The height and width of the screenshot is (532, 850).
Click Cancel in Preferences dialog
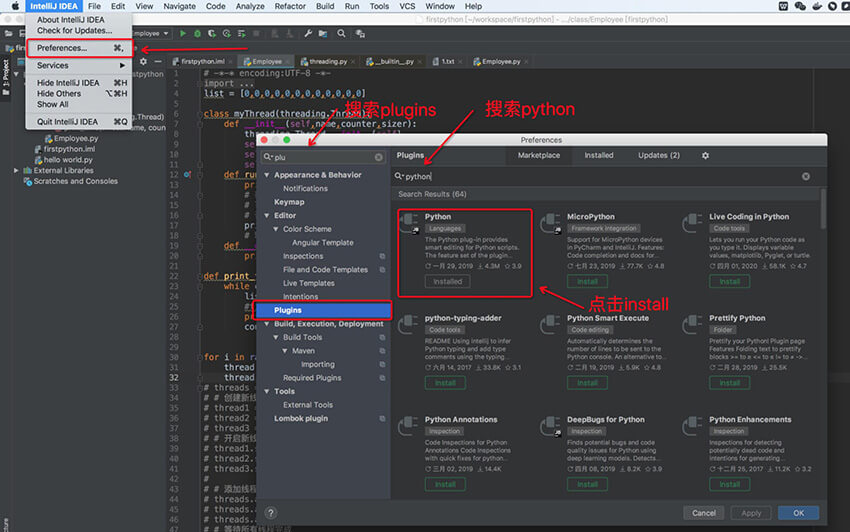click(704, 513)
